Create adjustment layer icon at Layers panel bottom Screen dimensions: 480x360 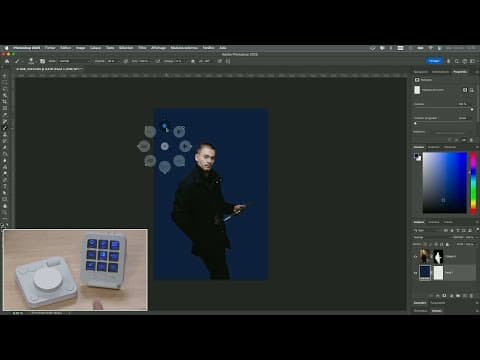[x=451, y=296]
